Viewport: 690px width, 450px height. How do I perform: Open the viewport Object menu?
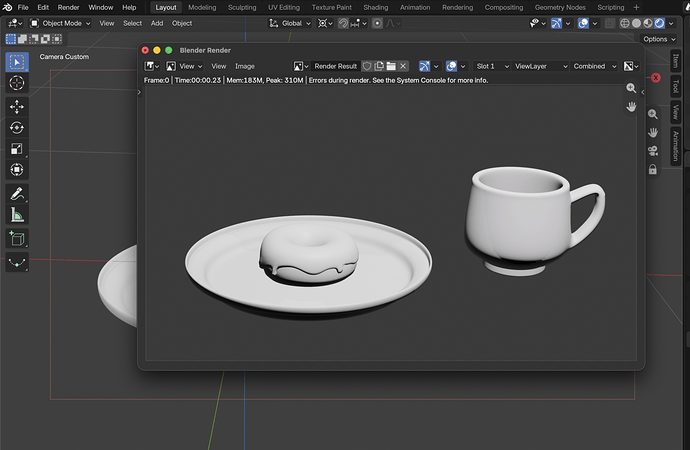[182, 23]
